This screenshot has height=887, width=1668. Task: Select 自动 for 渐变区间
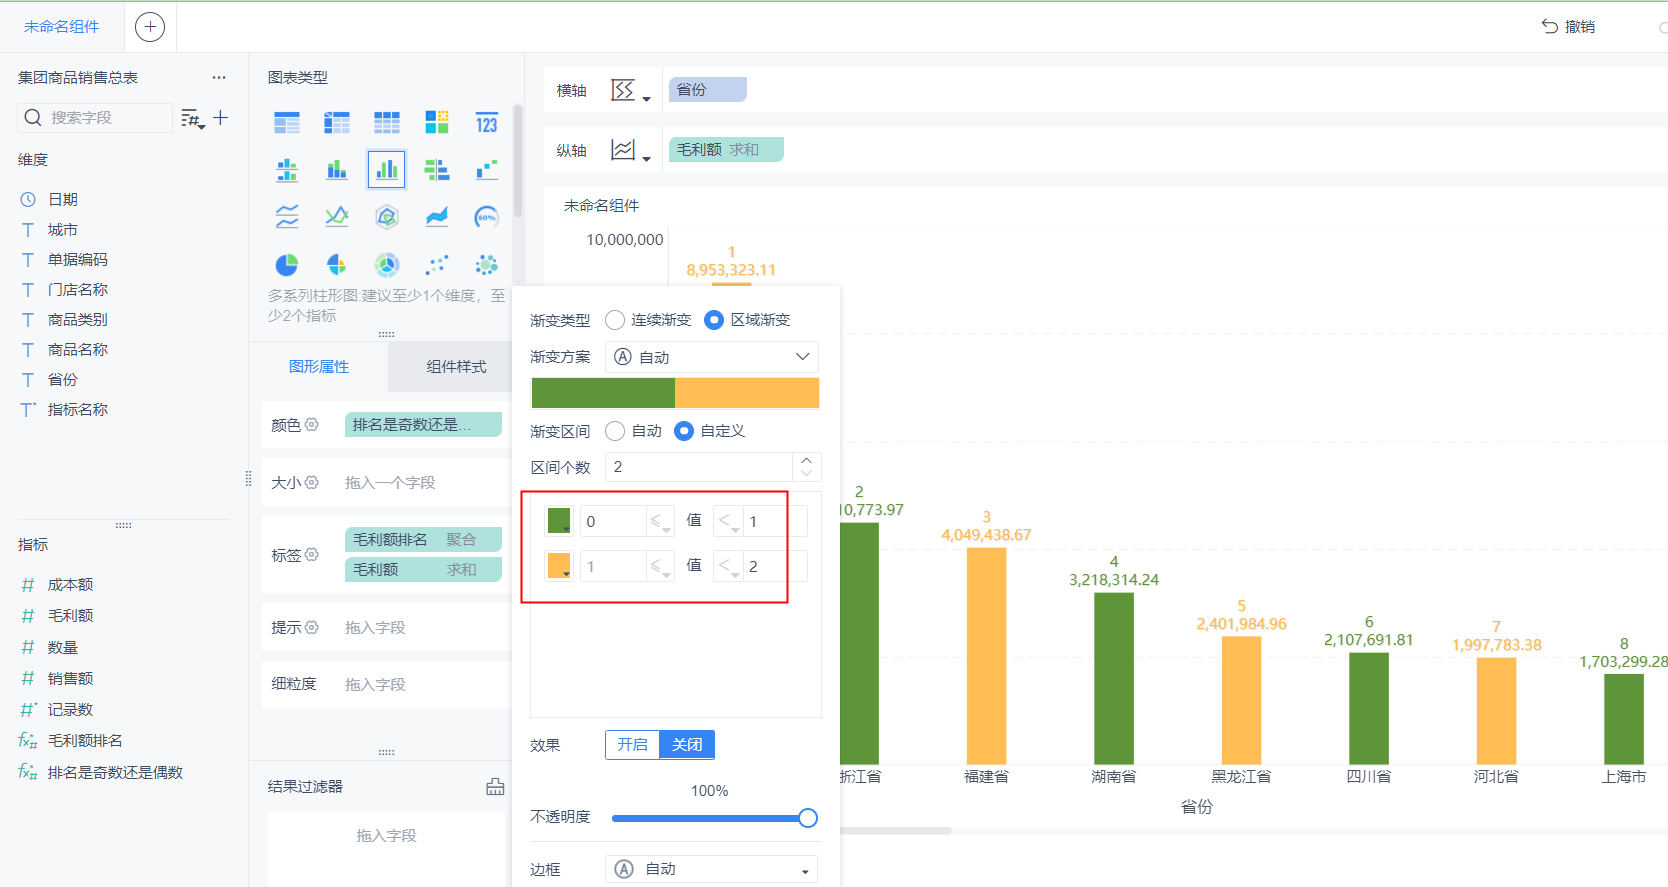(x=615, y=431)
